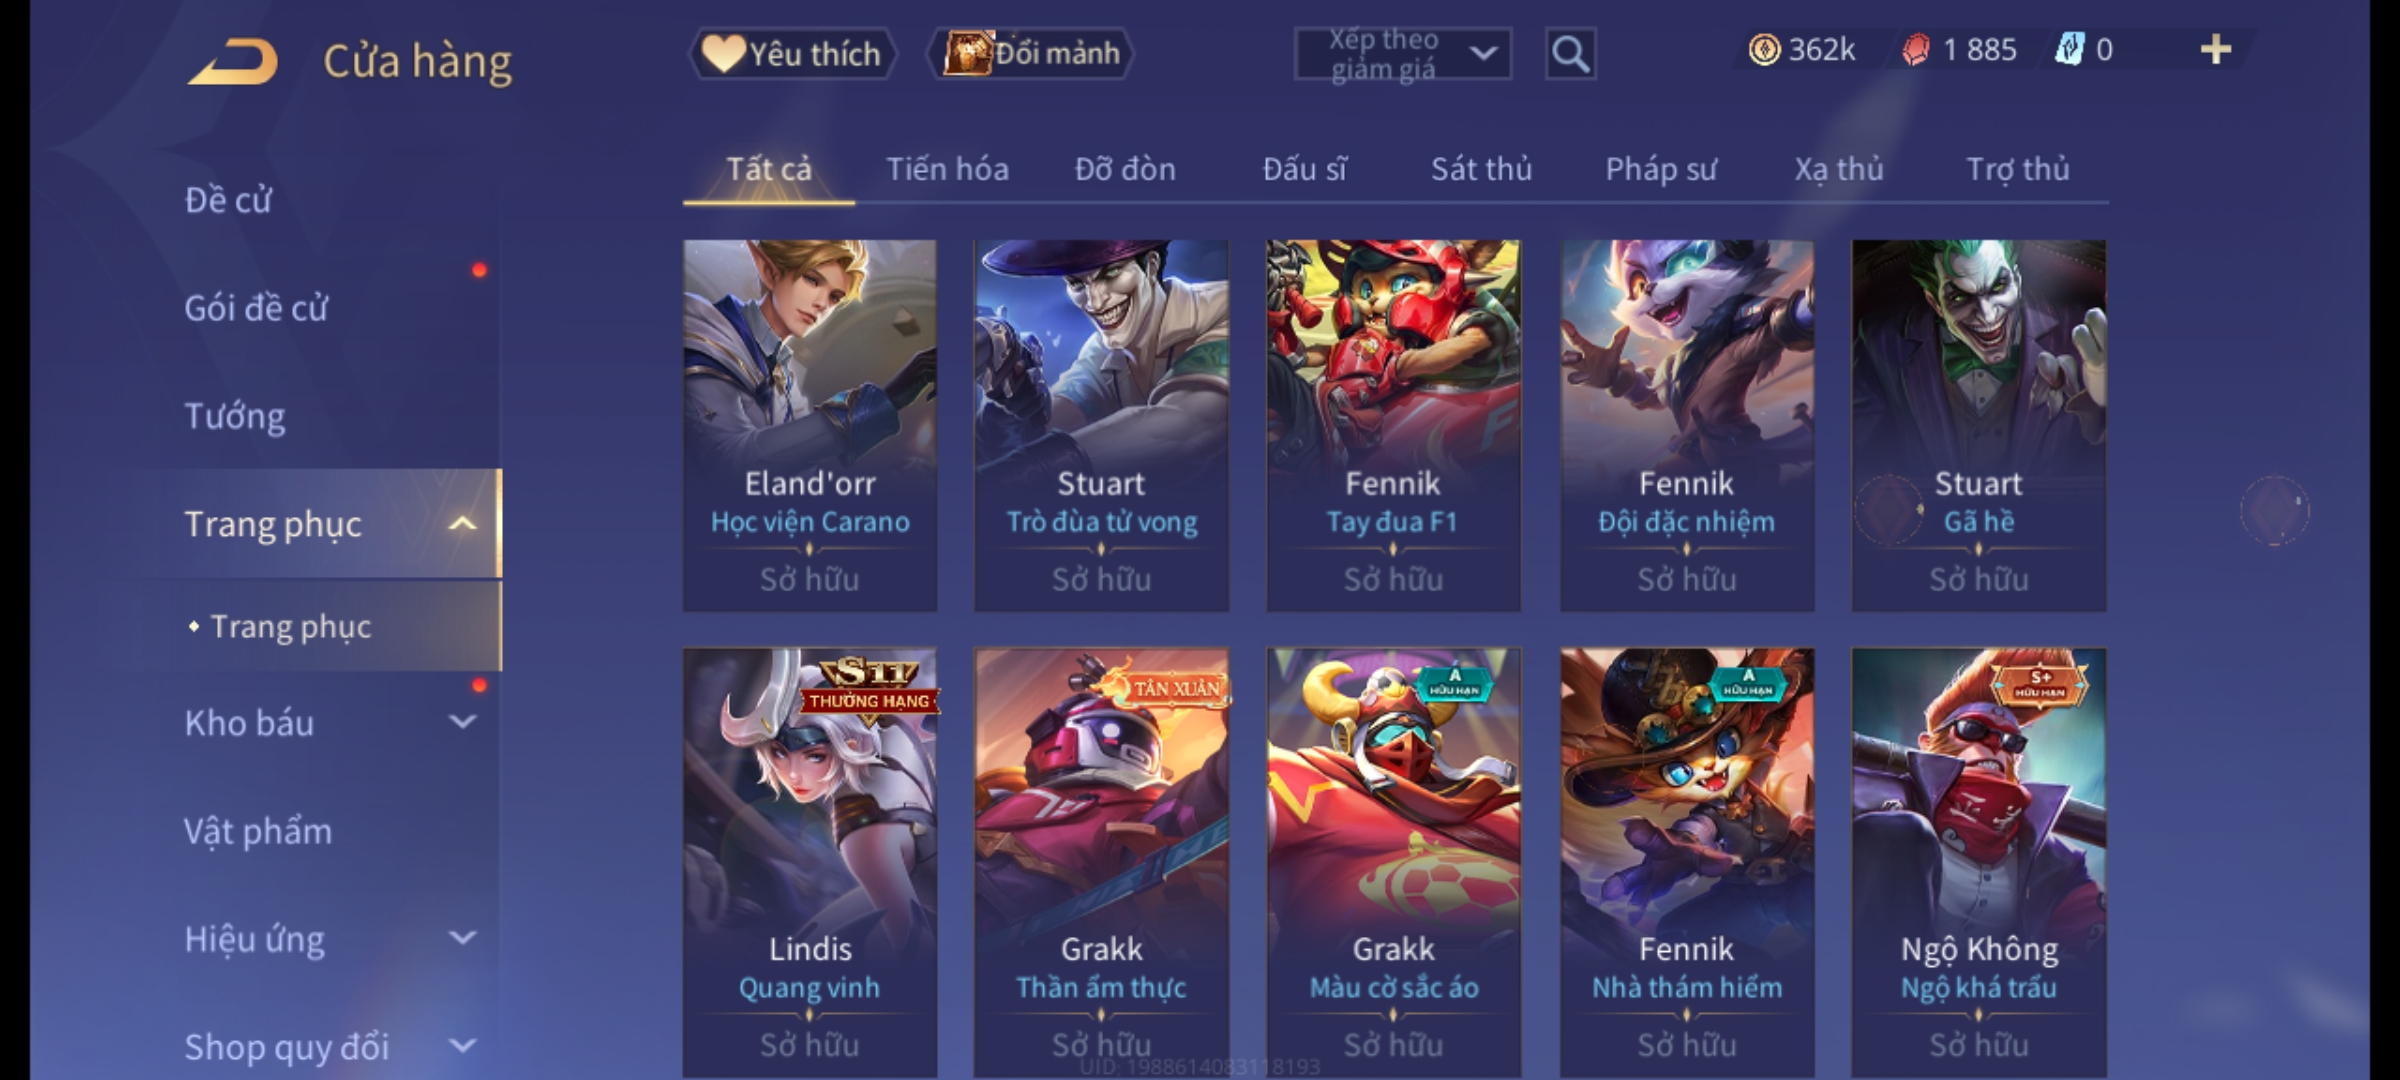The height and width of the screenshot is (1080, 2400).
Task: Expand the Kho báu sidebar section
Action: 462,722
